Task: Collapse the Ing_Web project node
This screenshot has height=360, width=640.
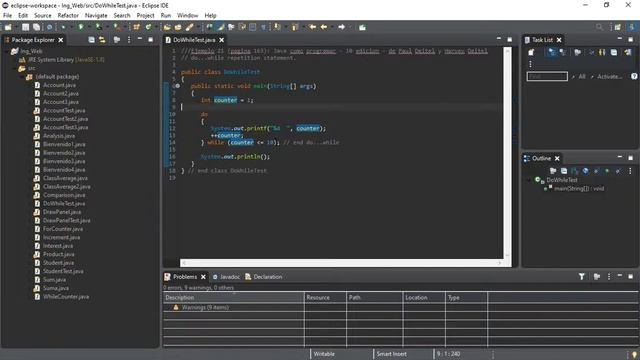Action: [6, 51]
